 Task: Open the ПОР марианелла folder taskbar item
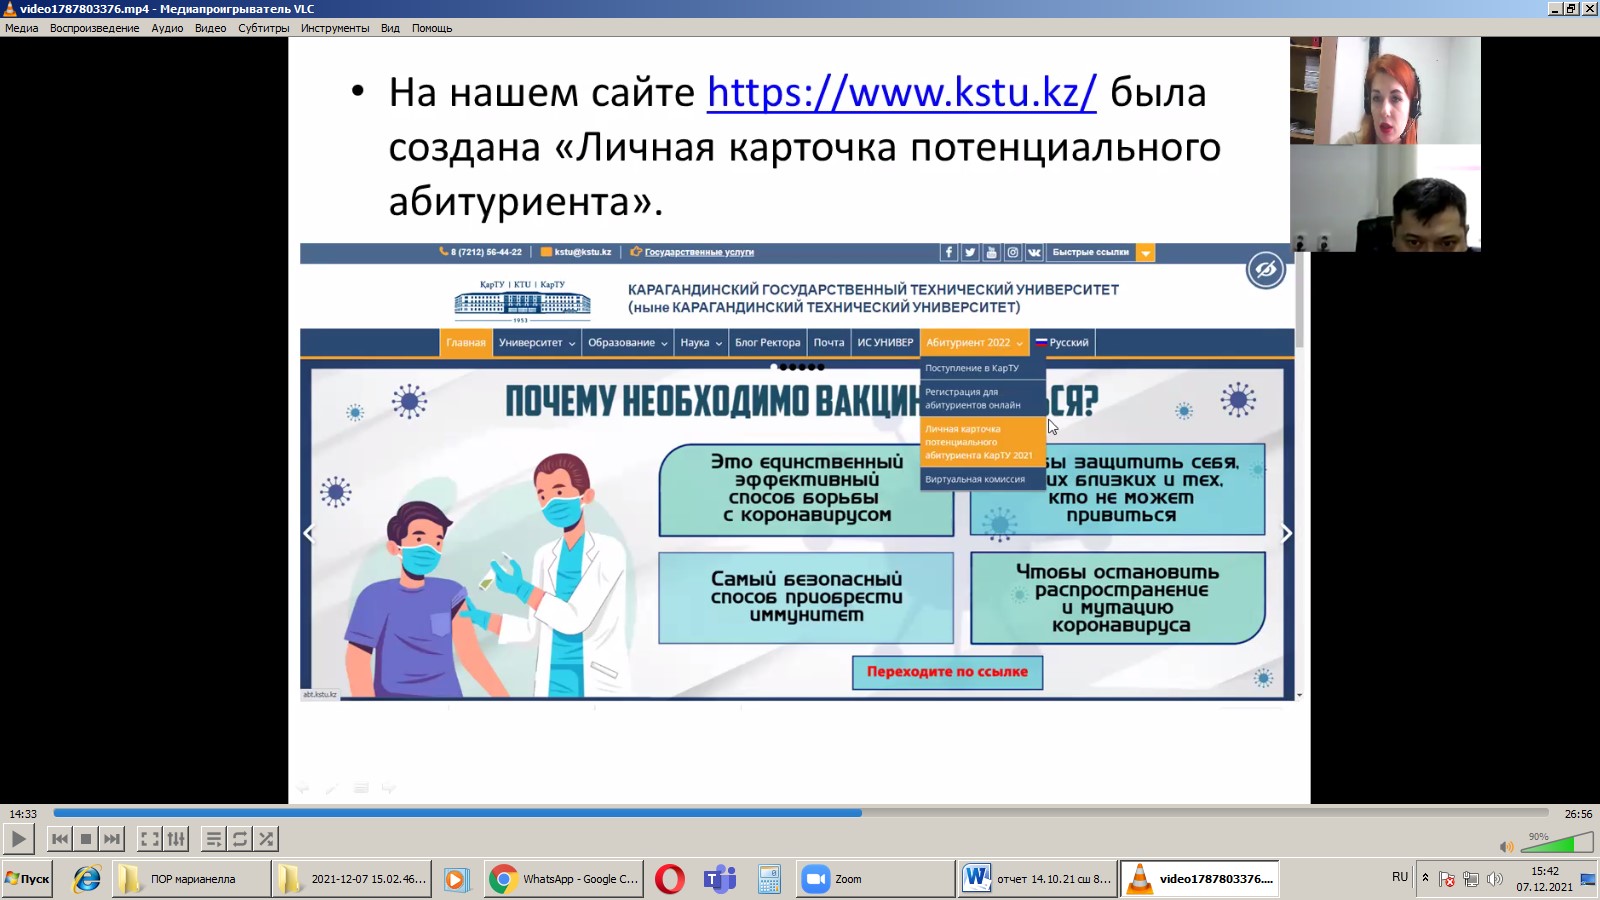[x=191, y=879]
